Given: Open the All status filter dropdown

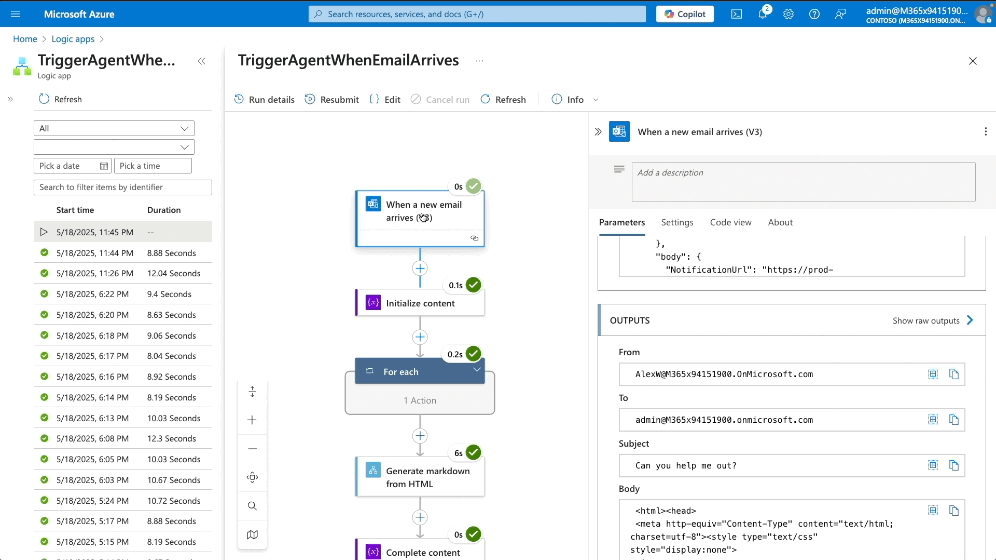Looking at the screenshot, I should click(x=114, y=128).
